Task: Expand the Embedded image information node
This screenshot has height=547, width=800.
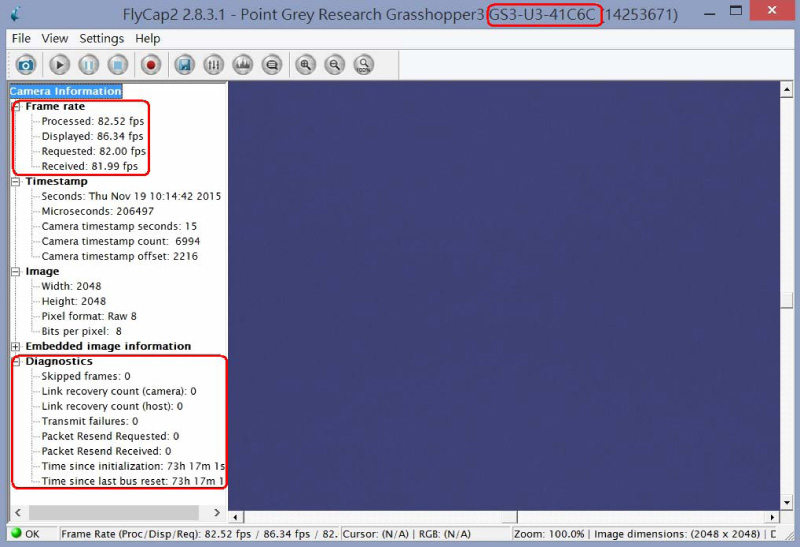Action: (x=17, y=347)
